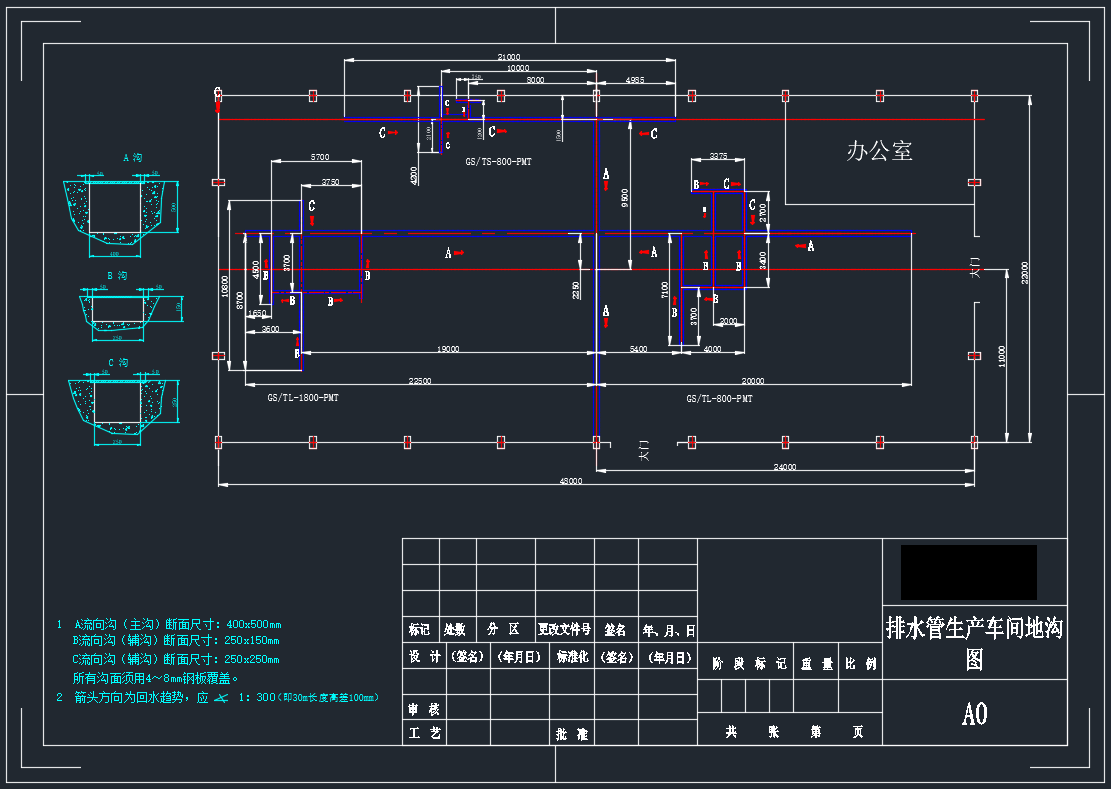Select note line about 4~8mm钢板覆盖
This screenshot has height=789, width=1111.
156,678
